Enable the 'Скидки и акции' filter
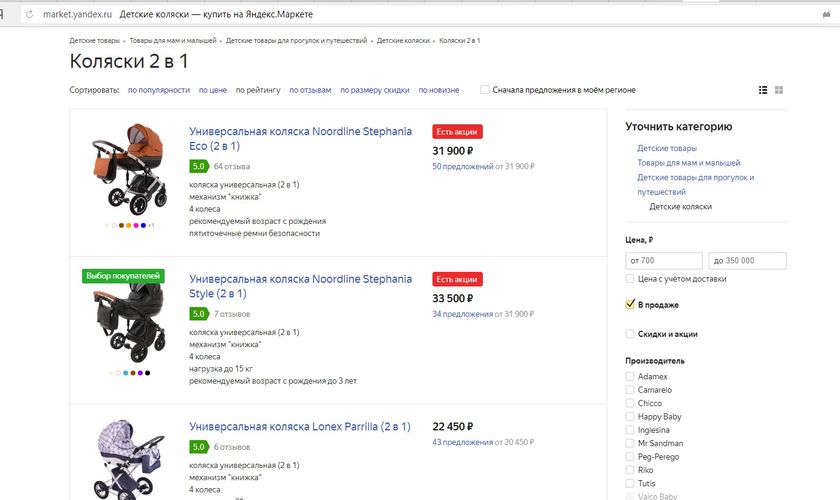Screen dimensions: 840x500 coord(630,334)
